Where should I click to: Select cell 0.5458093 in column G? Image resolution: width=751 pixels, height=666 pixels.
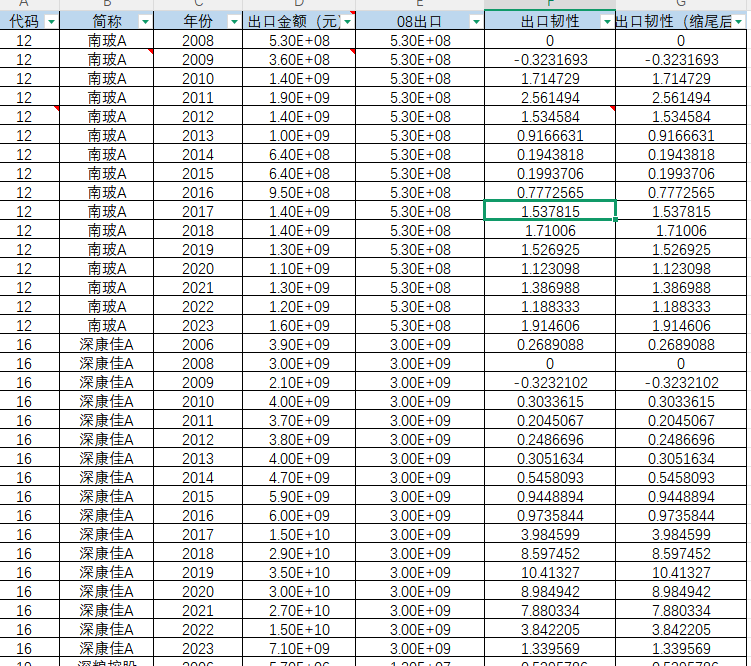click(x=681, y=477)
